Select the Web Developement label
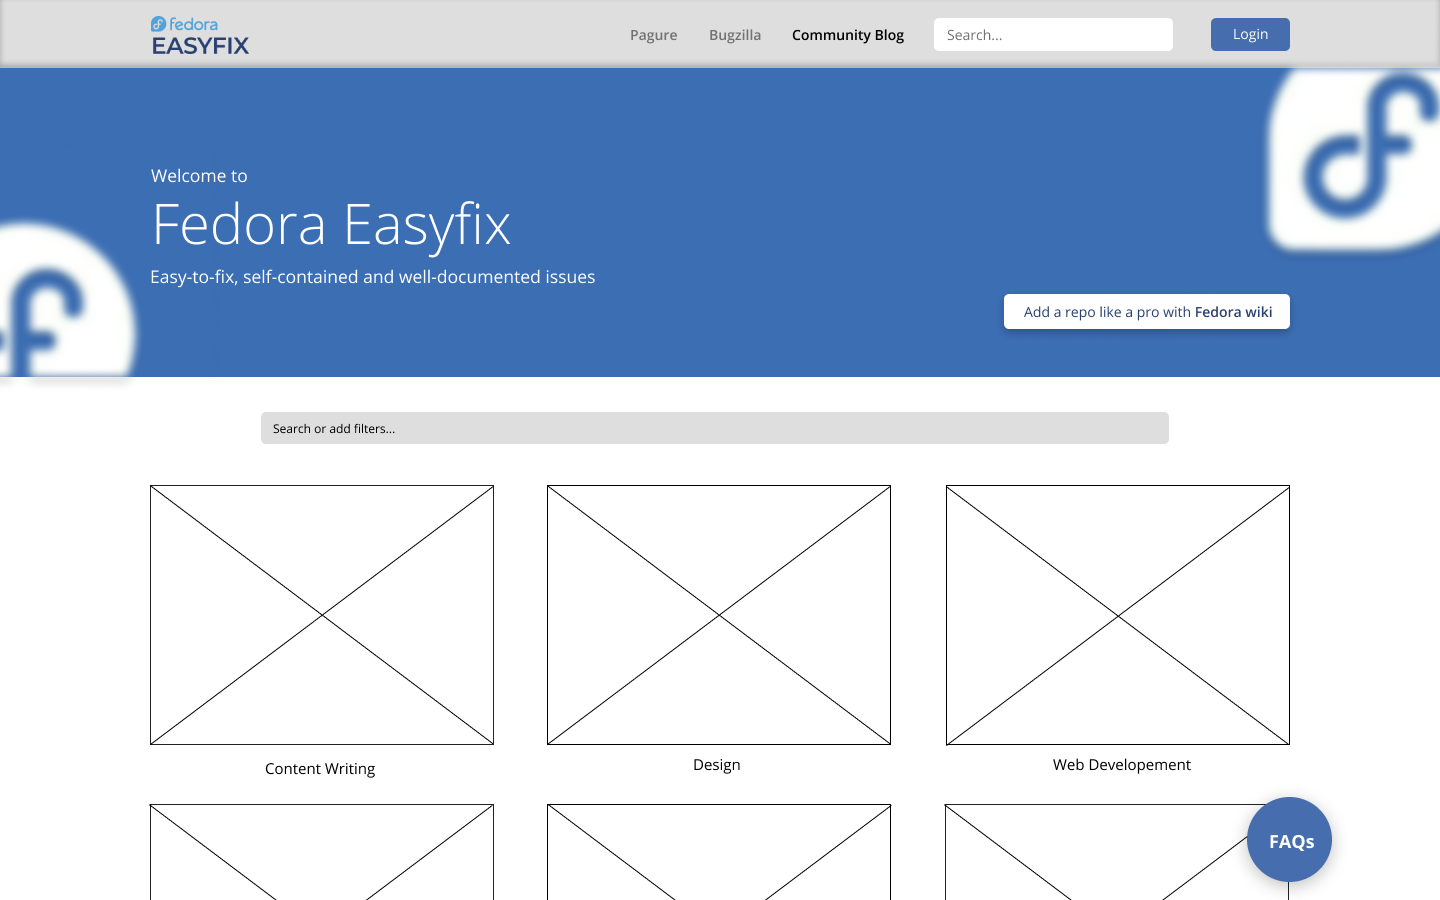Image resolution: width=1440 pixels, height=900 pixels. point(1122,765)
